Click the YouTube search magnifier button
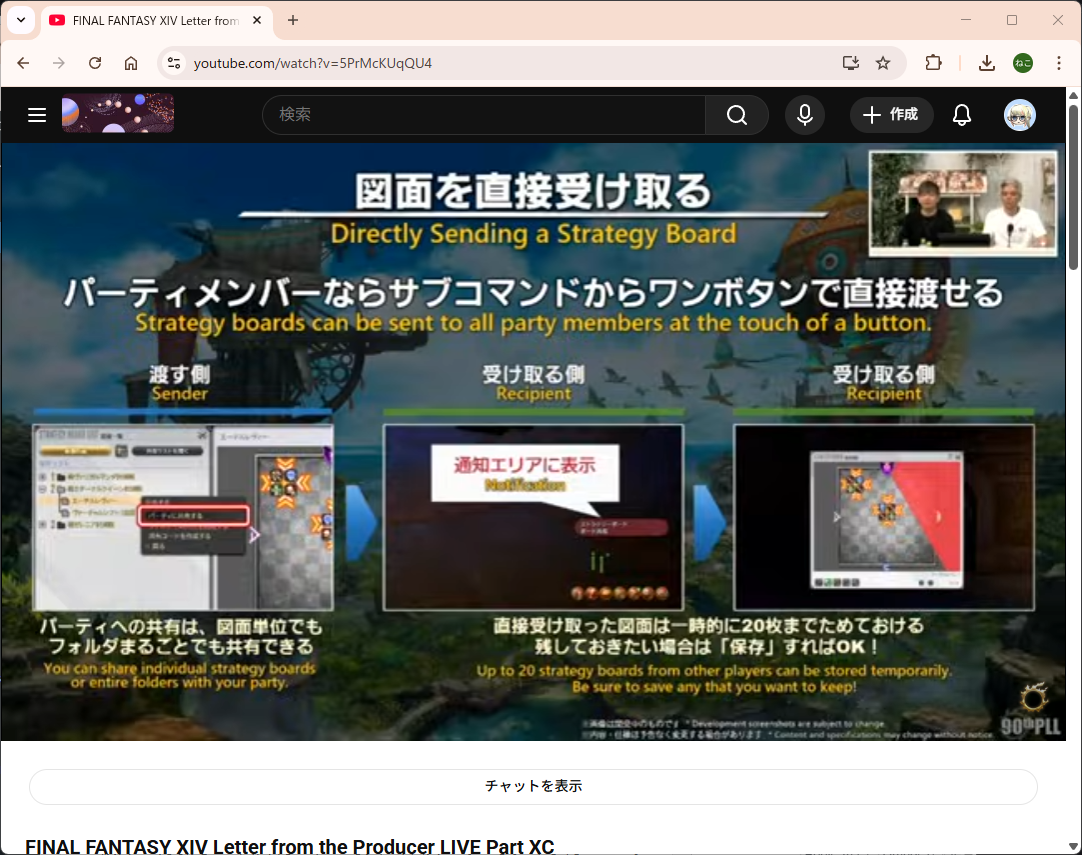 (737, 115)
